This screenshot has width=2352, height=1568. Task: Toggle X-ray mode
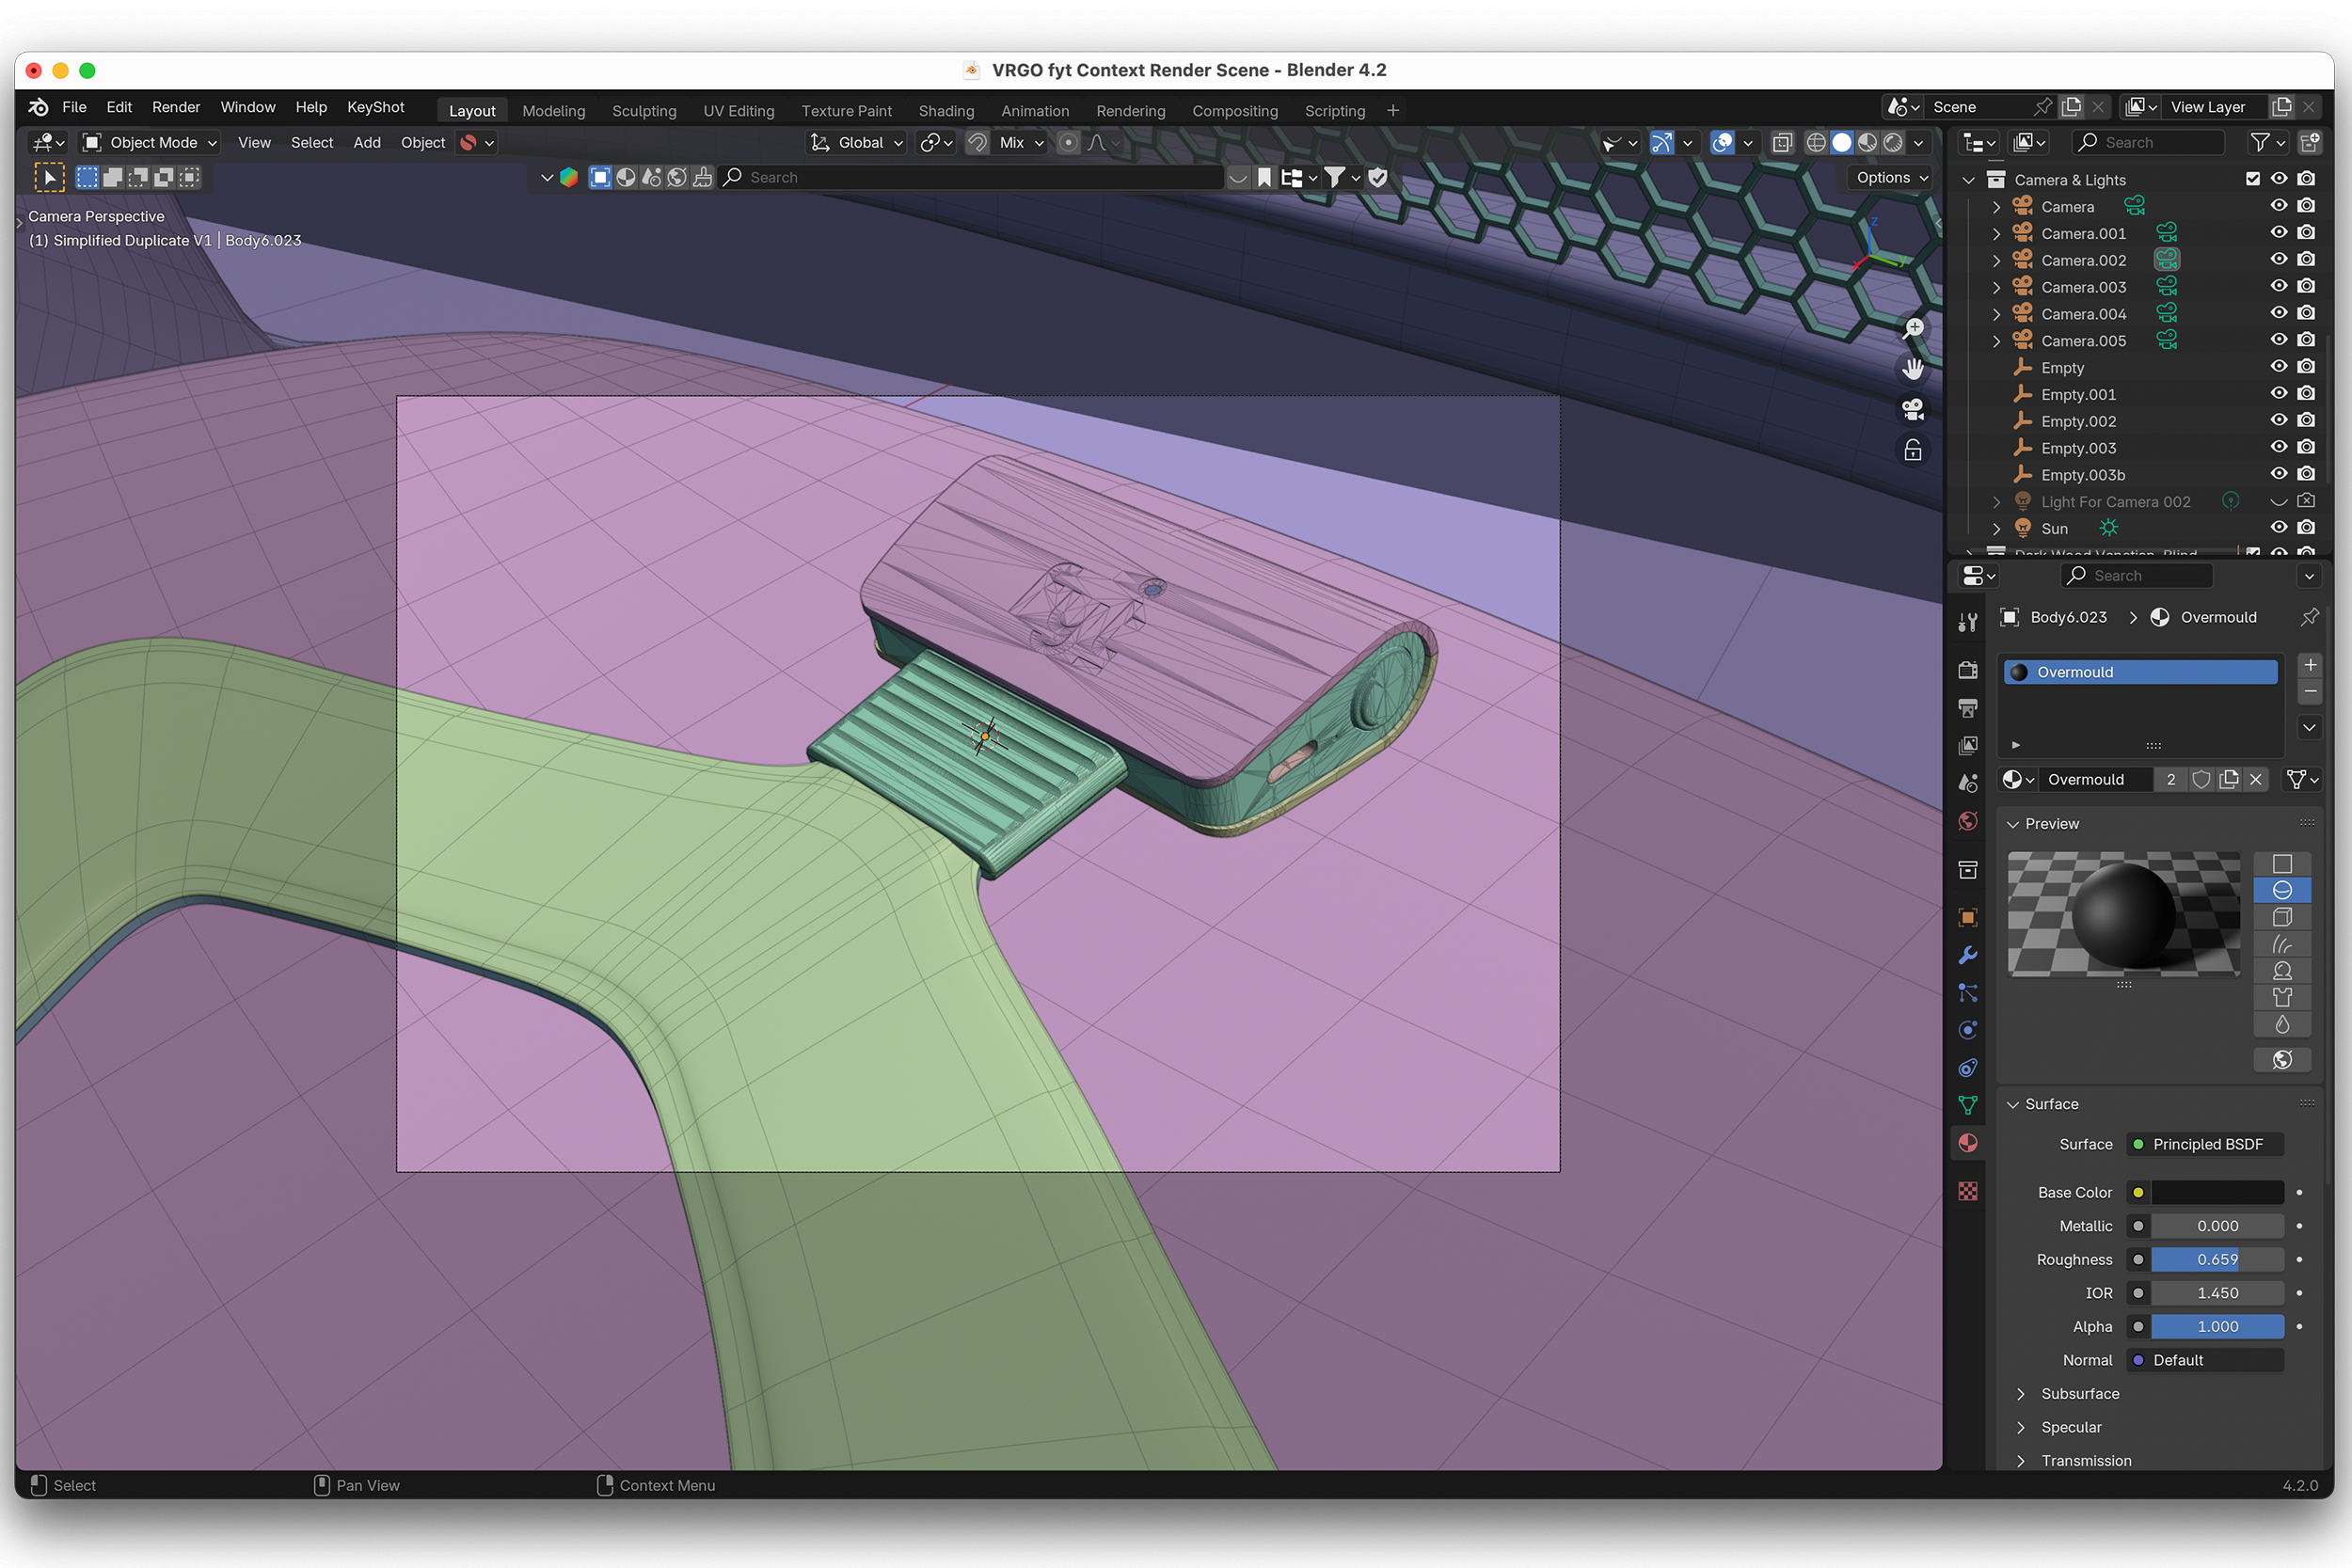pyautogui.click(x=1782, y=143)
